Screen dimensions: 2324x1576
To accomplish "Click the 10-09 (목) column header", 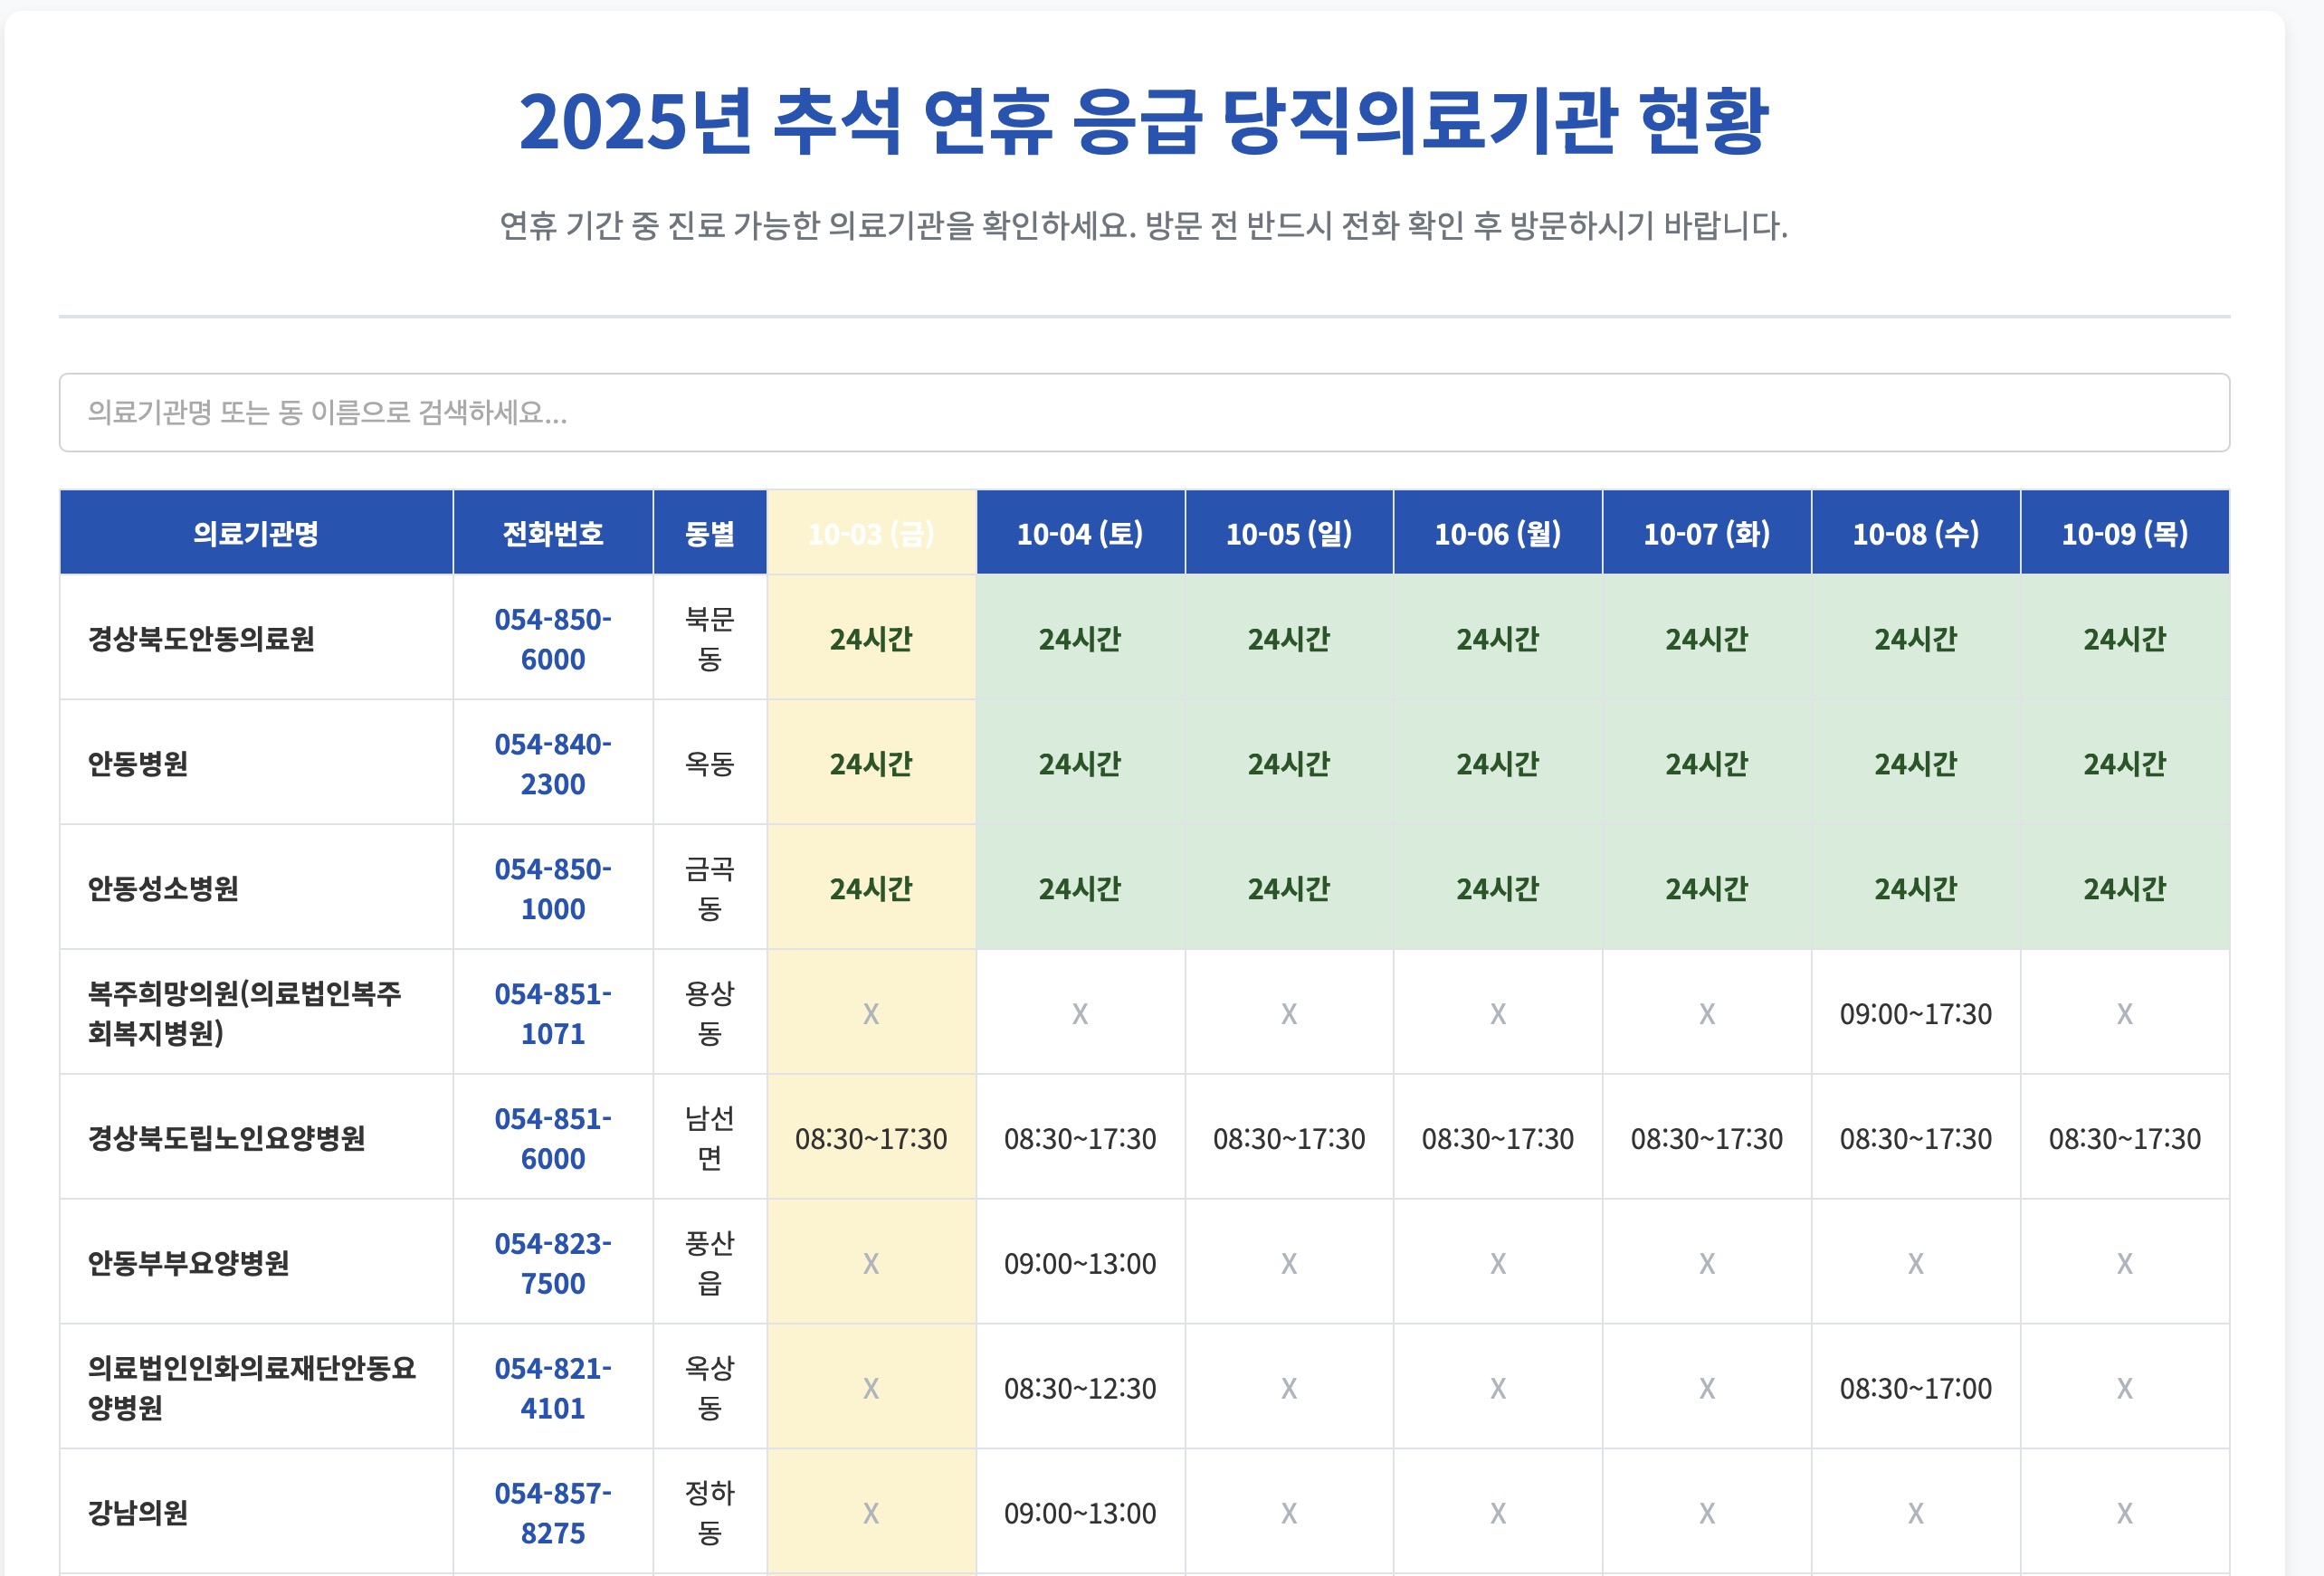I will 2124,533.
